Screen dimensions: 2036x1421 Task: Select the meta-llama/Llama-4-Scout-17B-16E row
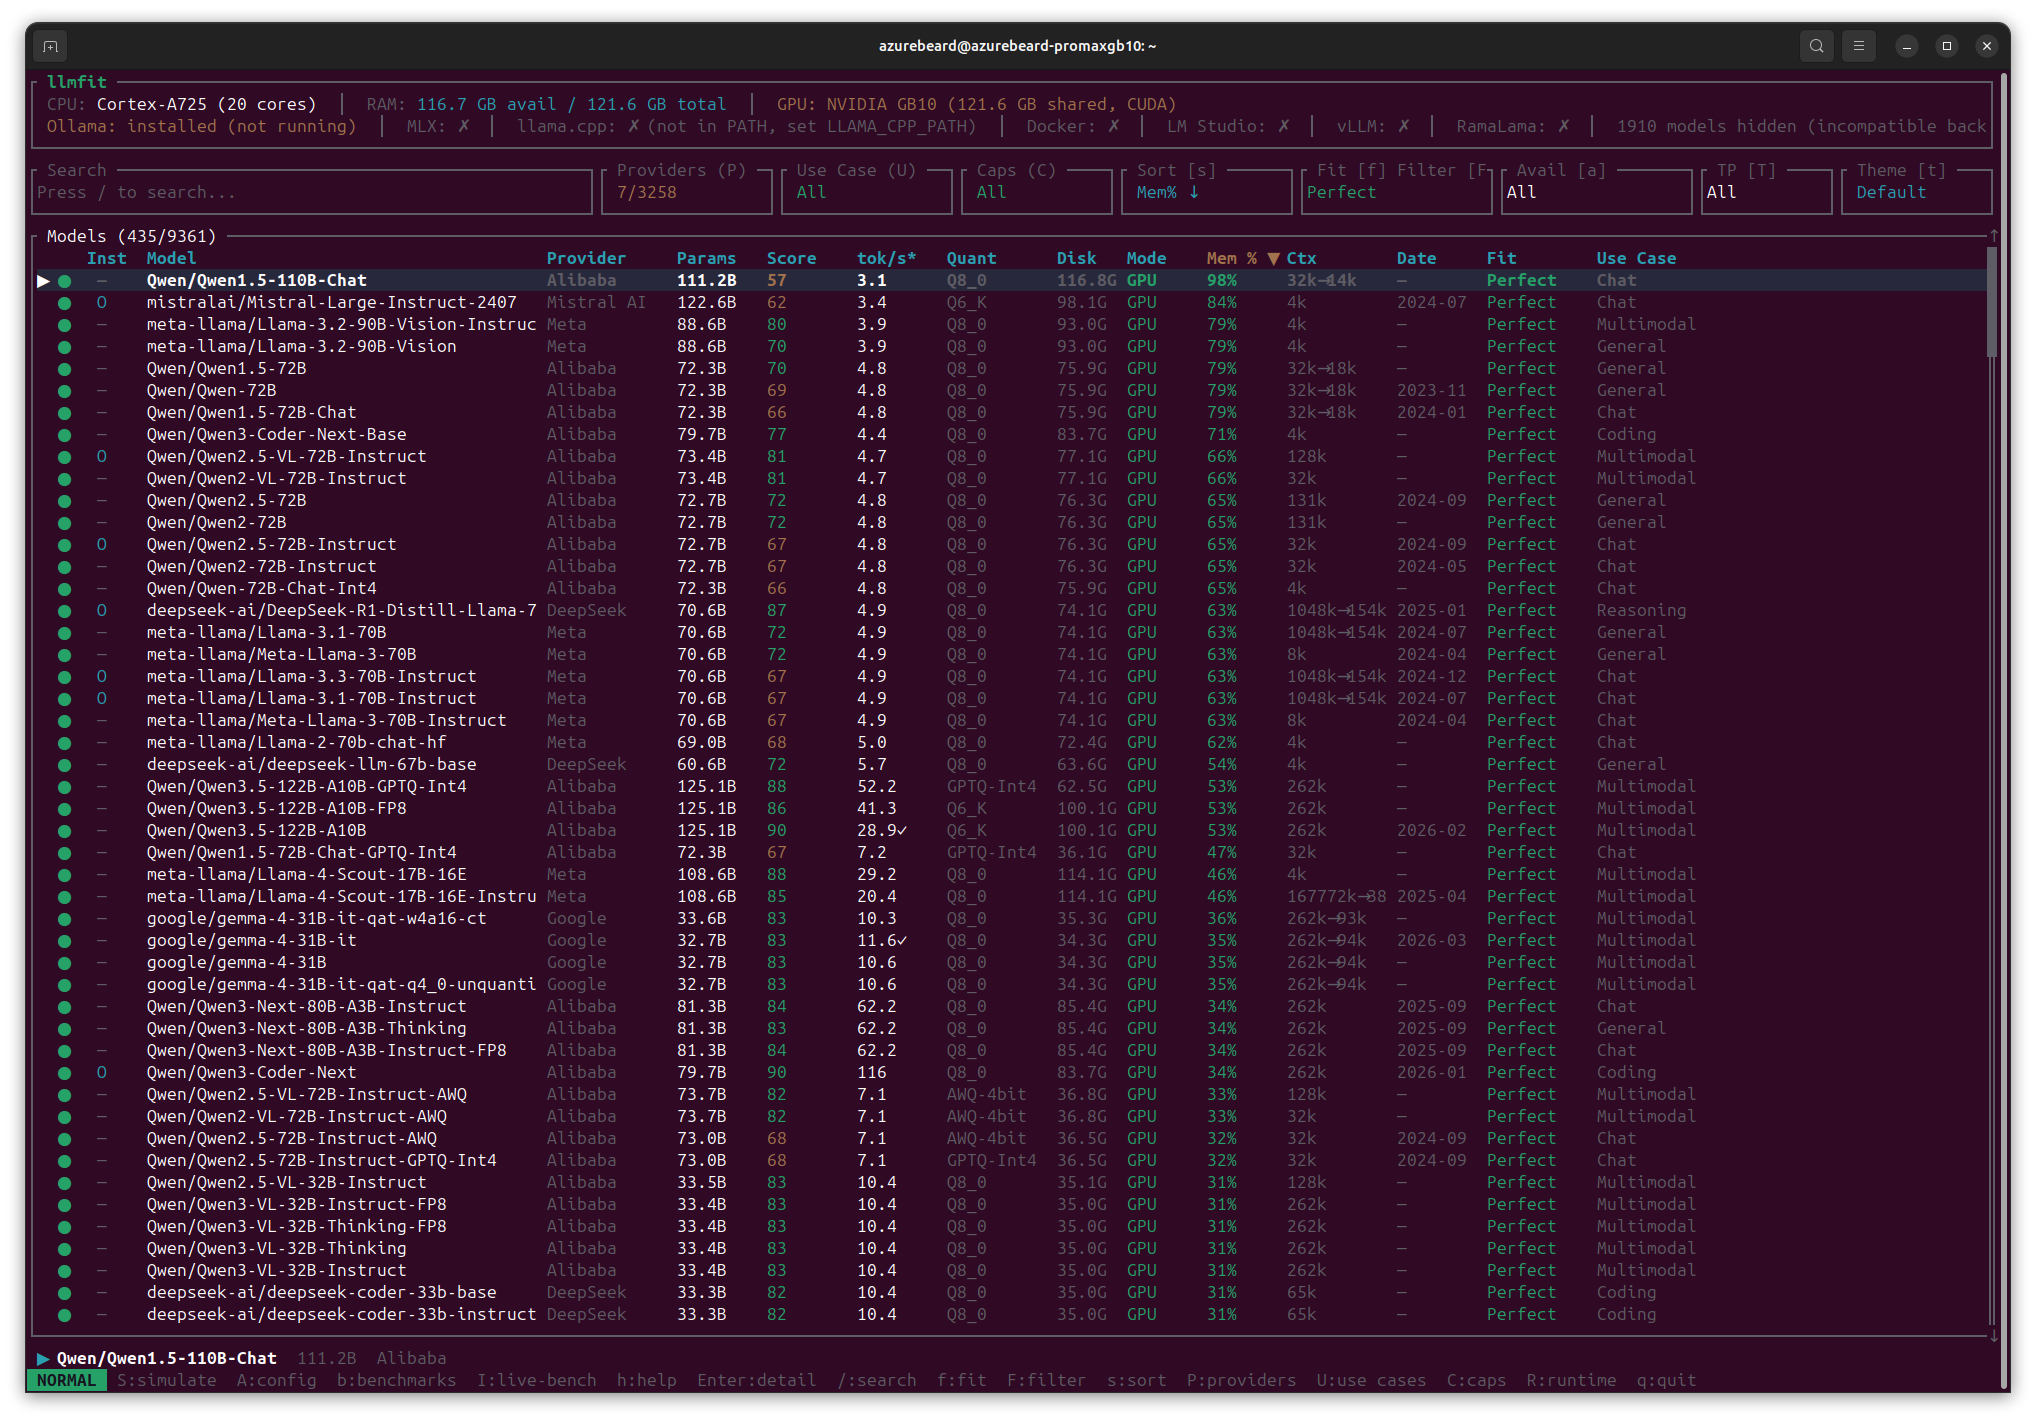pyautogui.click(x=1010, y=875)
